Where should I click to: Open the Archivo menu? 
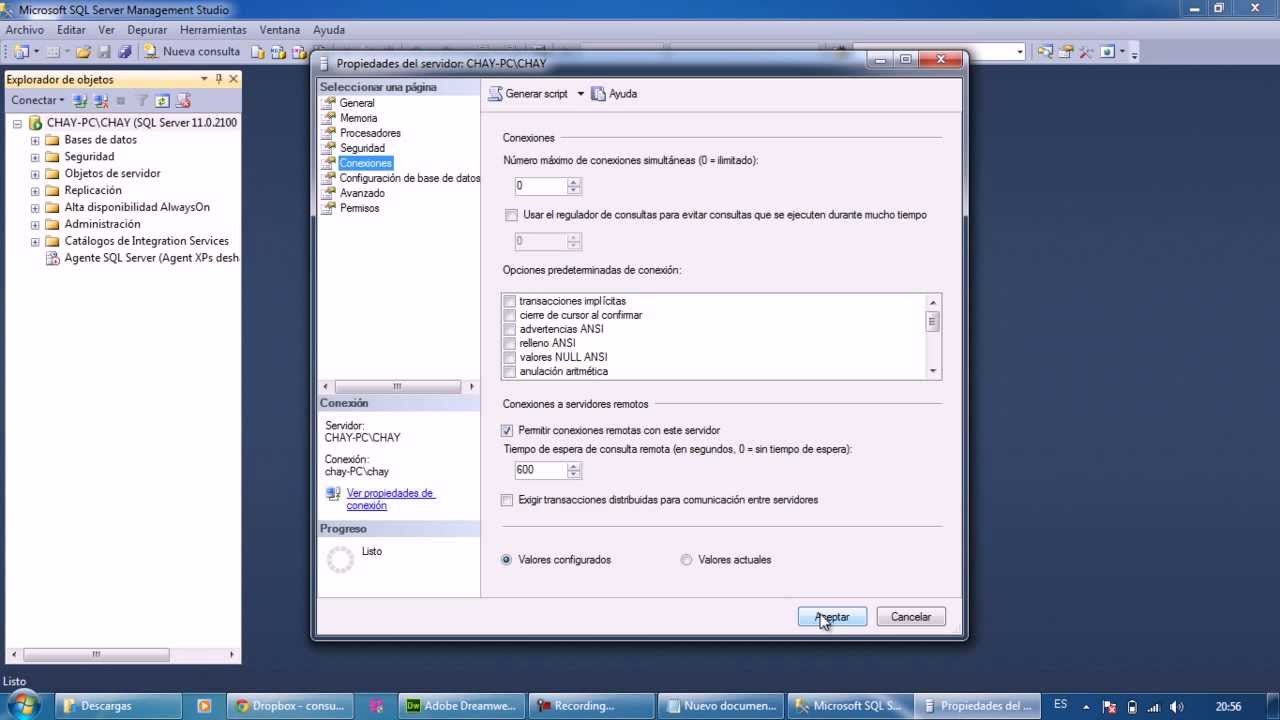click(25, 30)
